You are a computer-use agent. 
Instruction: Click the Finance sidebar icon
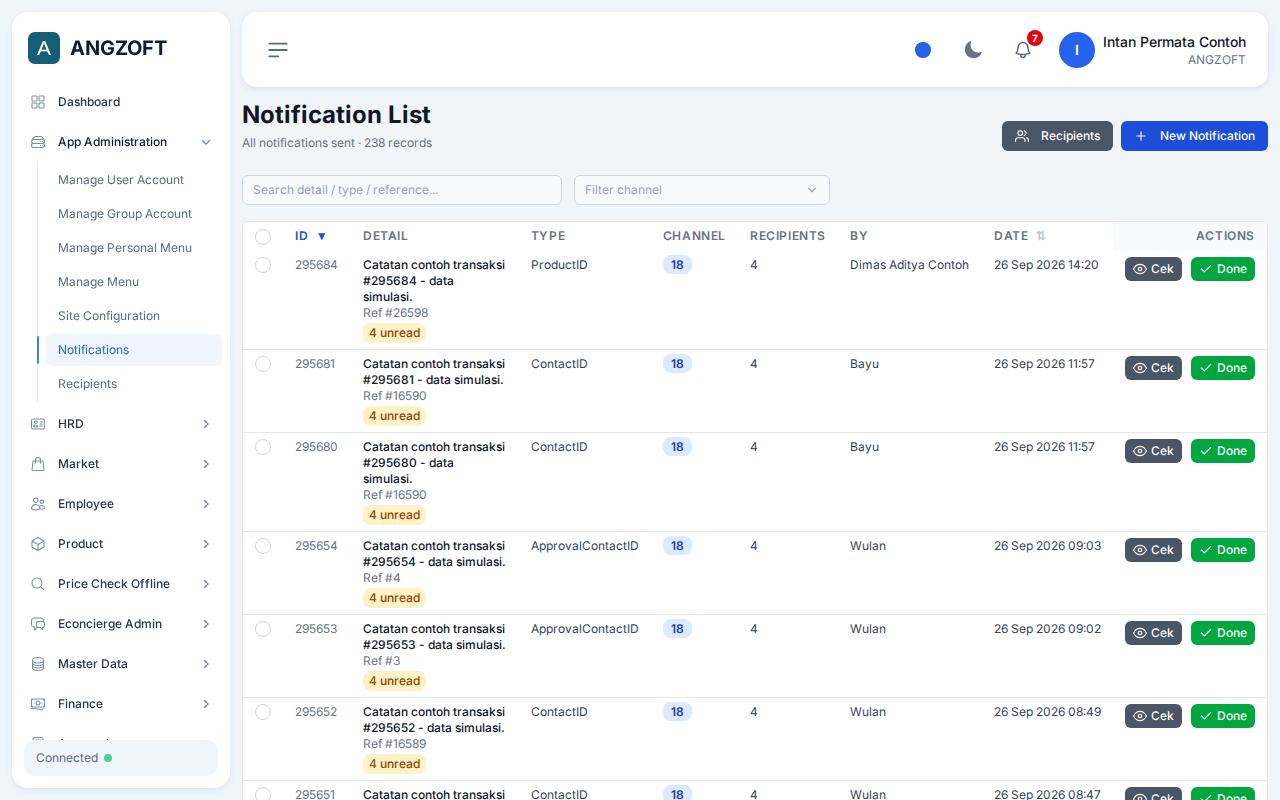click(38, 704)
